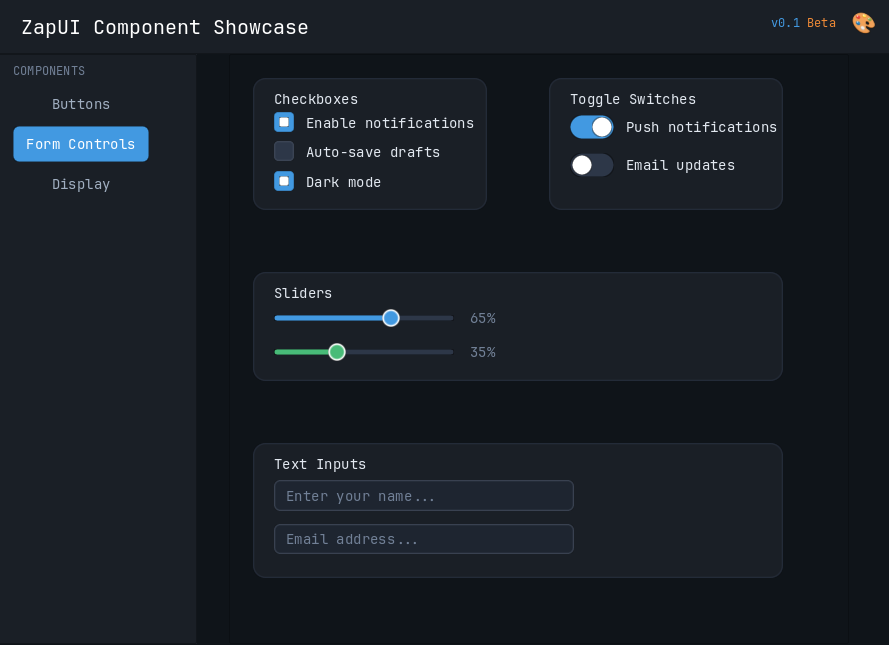This screenshot has width=889, height=645.
Task: Open the Display section
Action: click(81, 184)
